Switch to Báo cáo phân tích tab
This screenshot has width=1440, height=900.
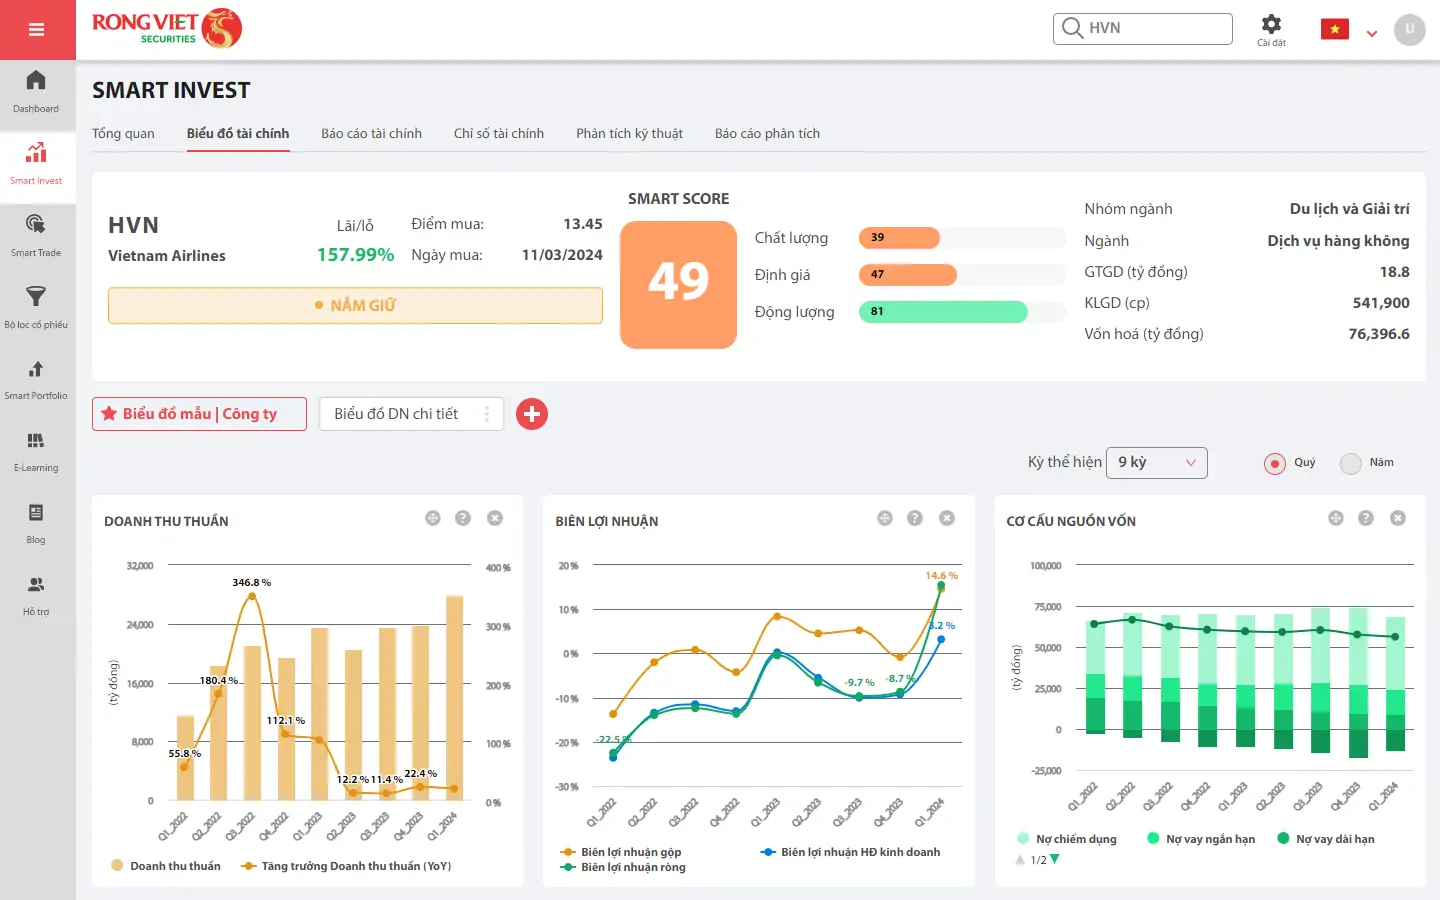(767, 133)
